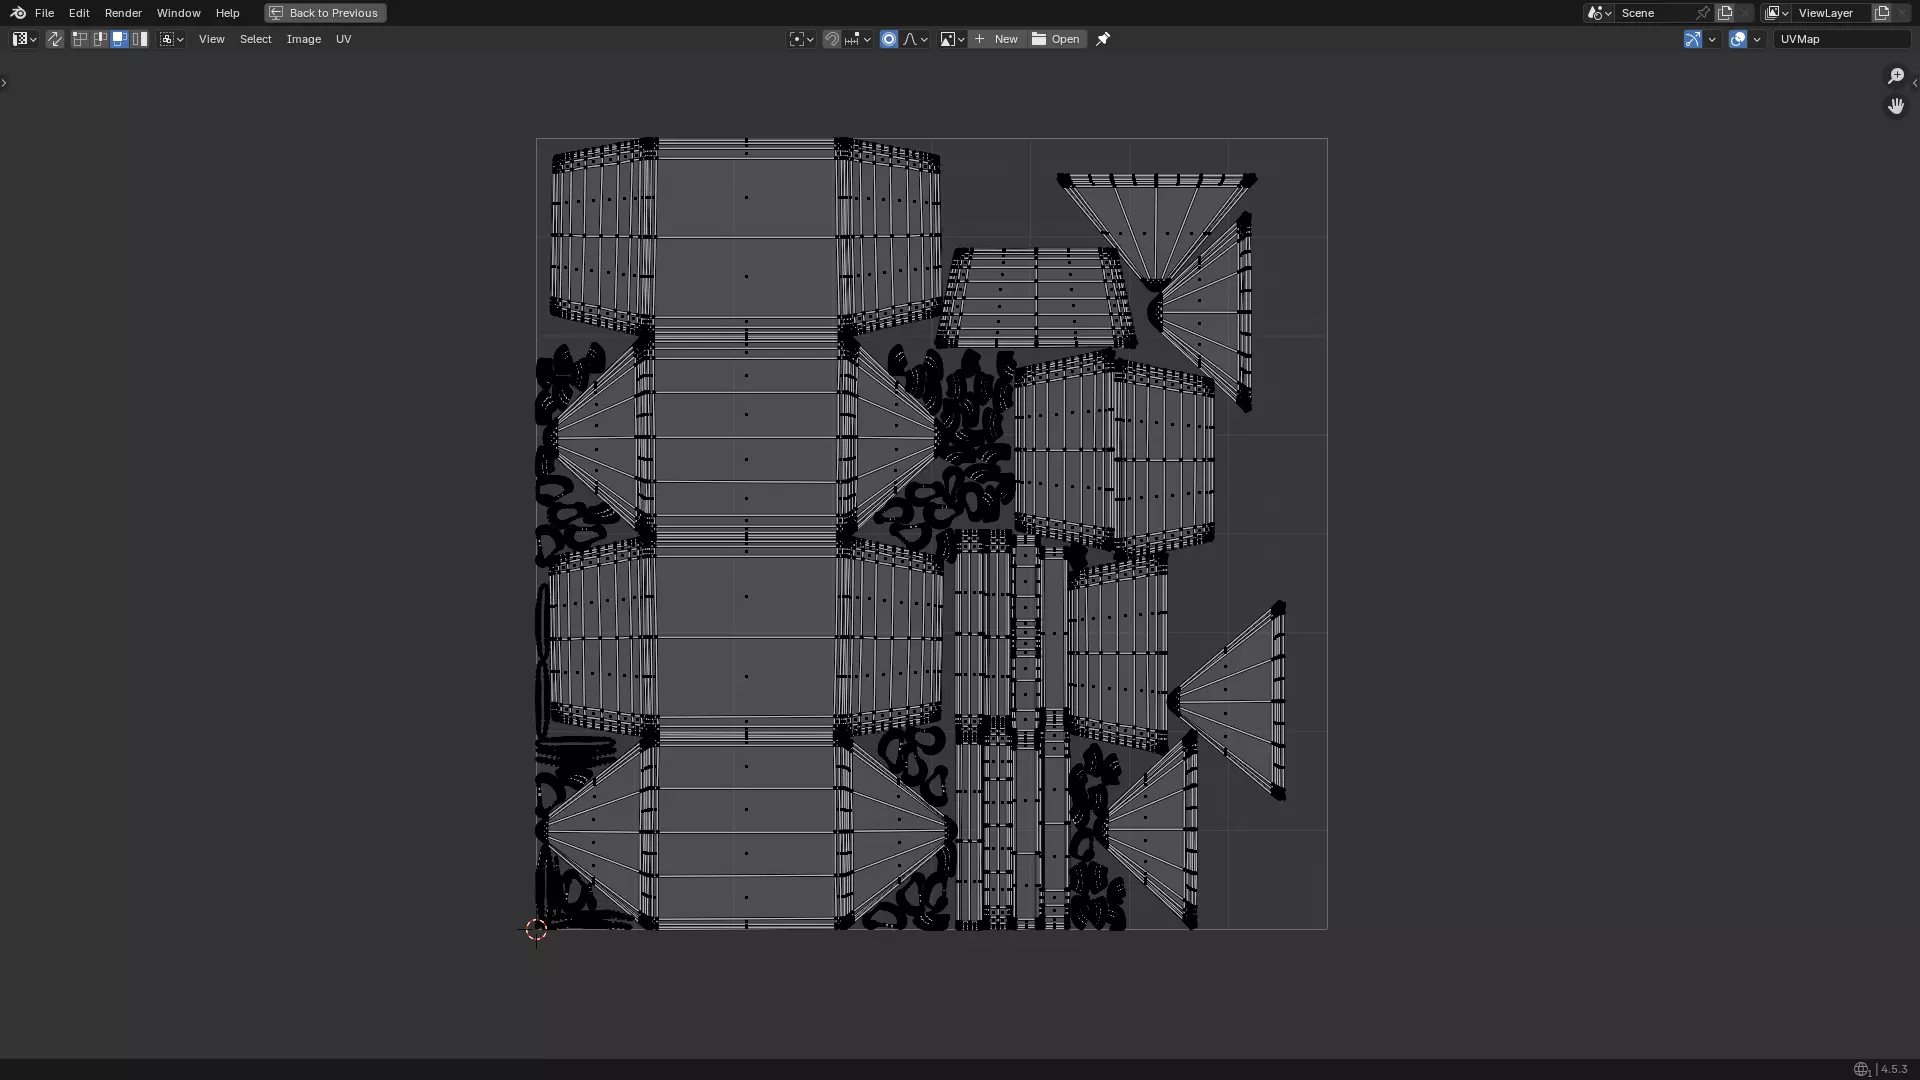Pin the image with the pushpin icon
1920x1080 pixels.
pos(1103,39)
